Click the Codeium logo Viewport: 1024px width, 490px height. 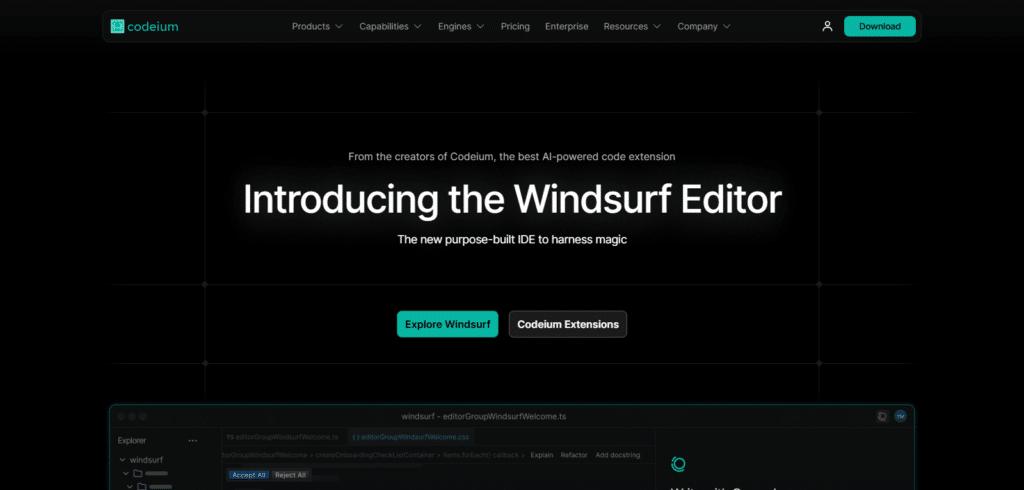click(x=144, y=26)
